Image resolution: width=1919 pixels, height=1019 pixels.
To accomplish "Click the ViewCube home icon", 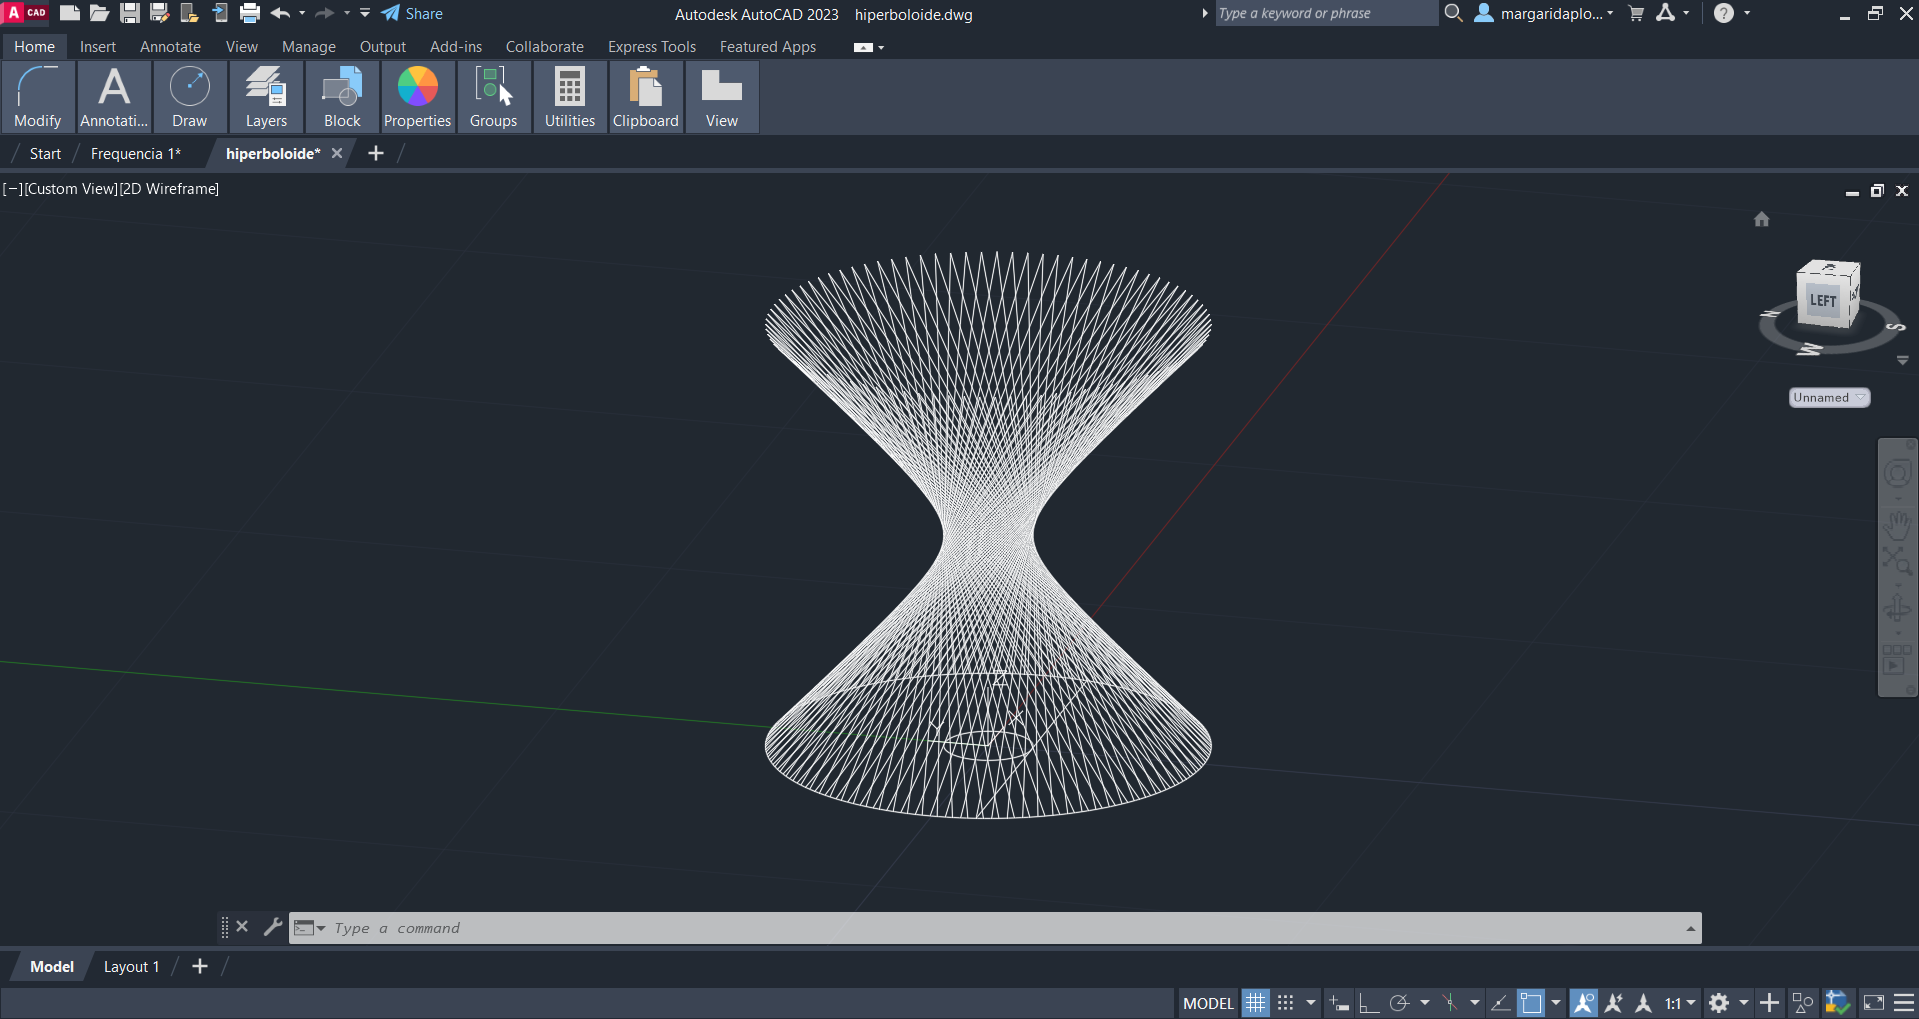I will [1761, 219].
